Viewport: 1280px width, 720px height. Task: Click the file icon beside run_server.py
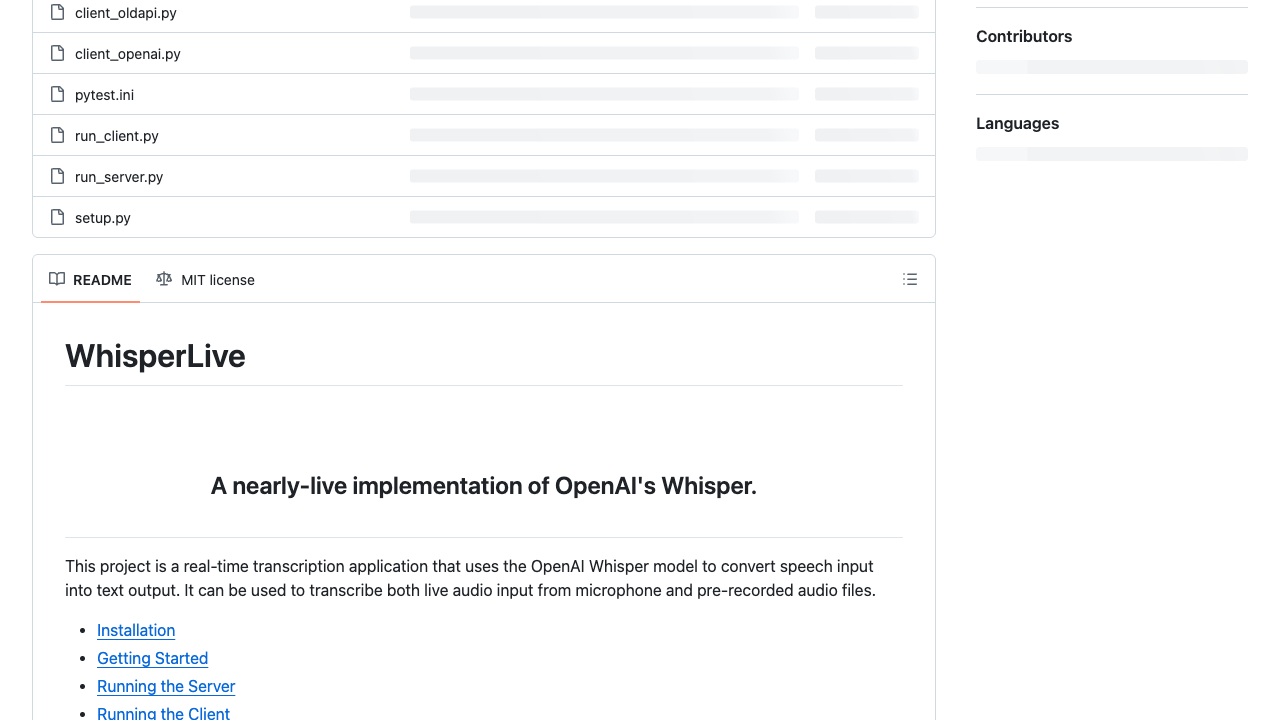pyautogui.click(x=57, y=177)
